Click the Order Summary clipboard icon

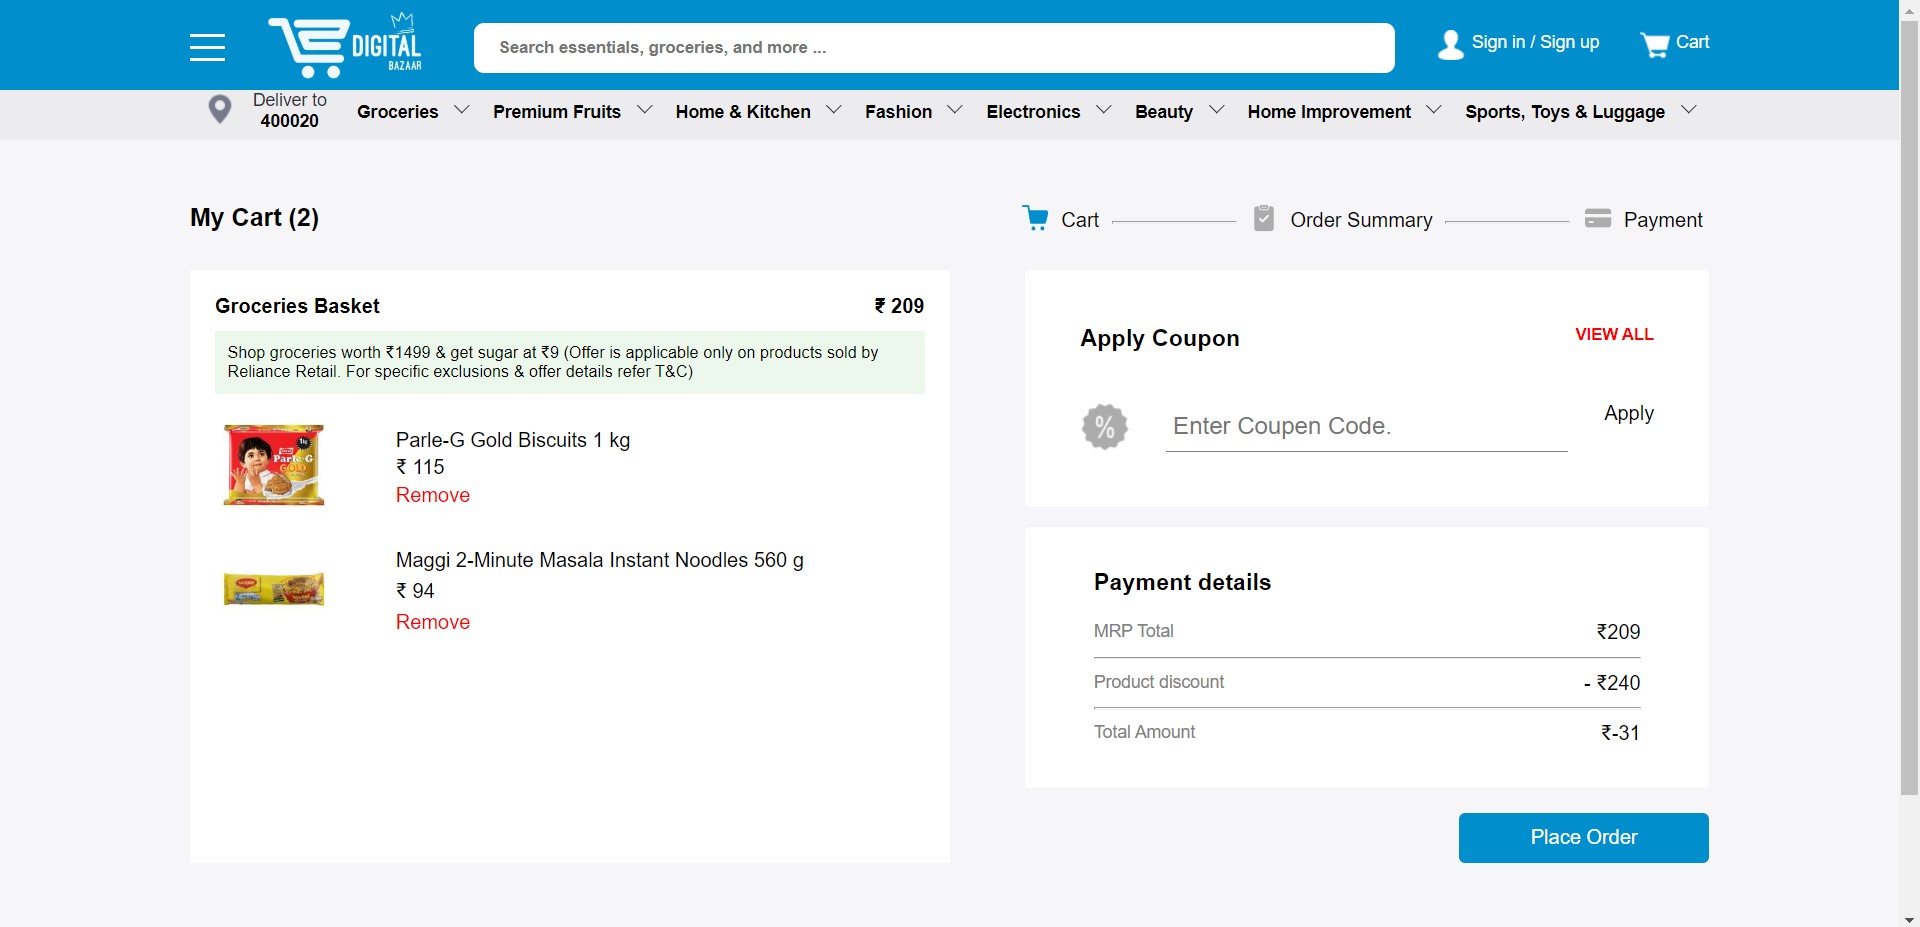pyautogui.click(x=1264, y=218)
